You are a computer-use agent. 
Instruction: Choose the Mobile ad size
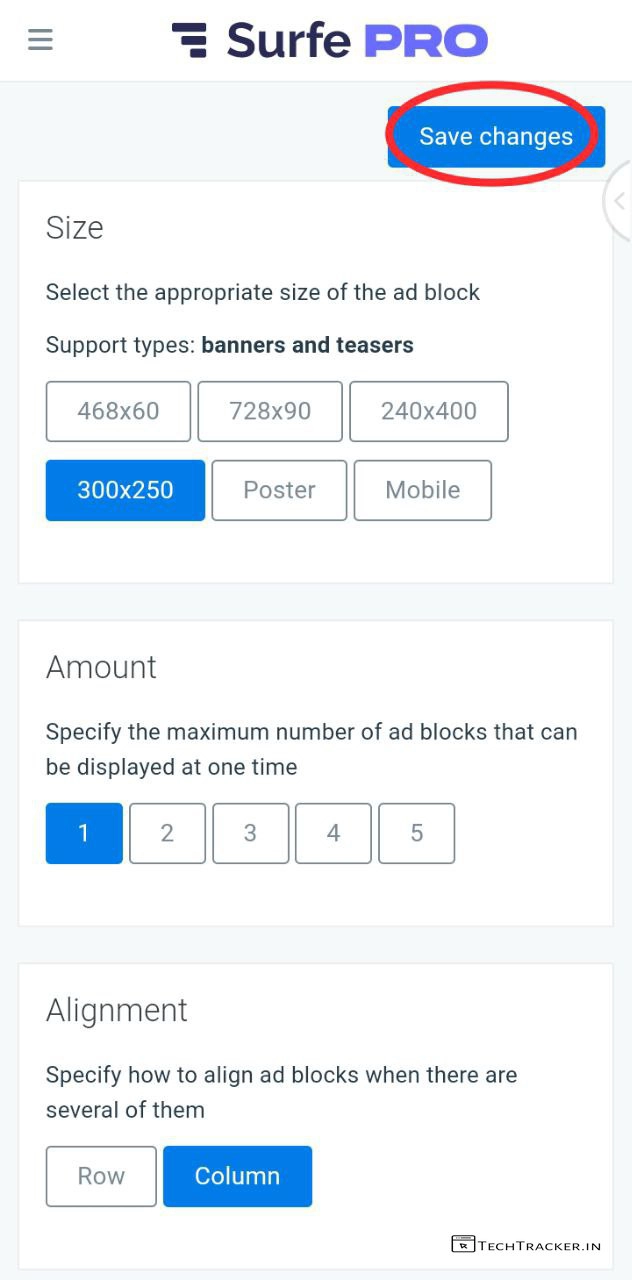click(x=422, y=490)
